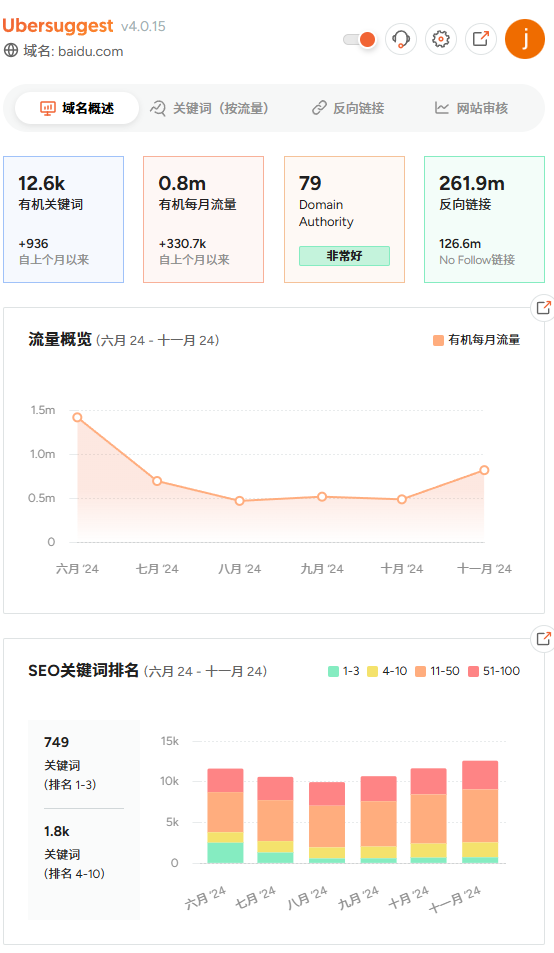Image resolution: width=554 pixels, height=953 pixels.
Task: Click the 十一月 '24 traffic data point
Action: tap(484, 470)
